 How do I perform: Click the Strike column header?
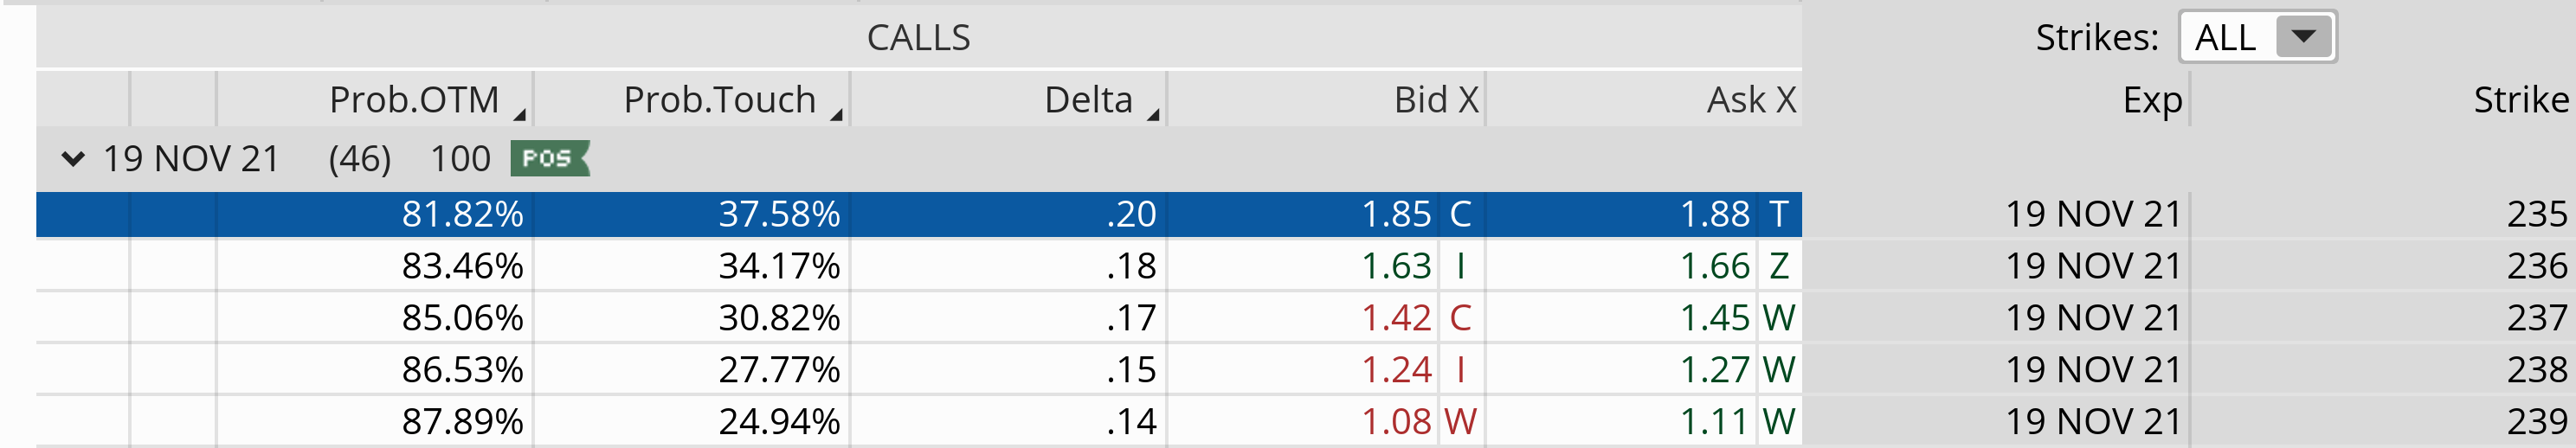click(x=2519, y=100)
